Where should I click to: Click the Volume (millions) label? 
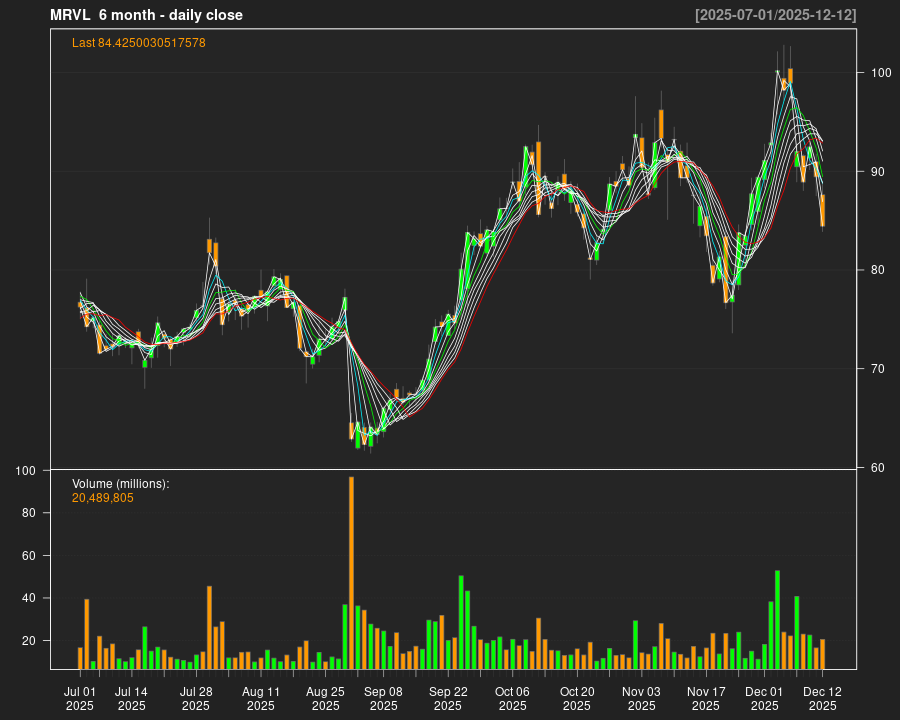120,484
